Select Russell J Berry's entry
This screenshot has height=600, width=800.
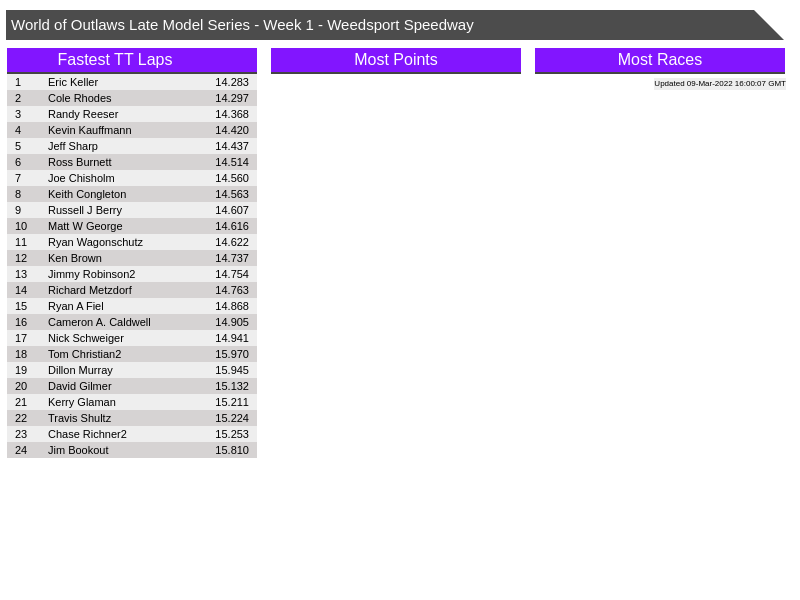click(85, 210)
